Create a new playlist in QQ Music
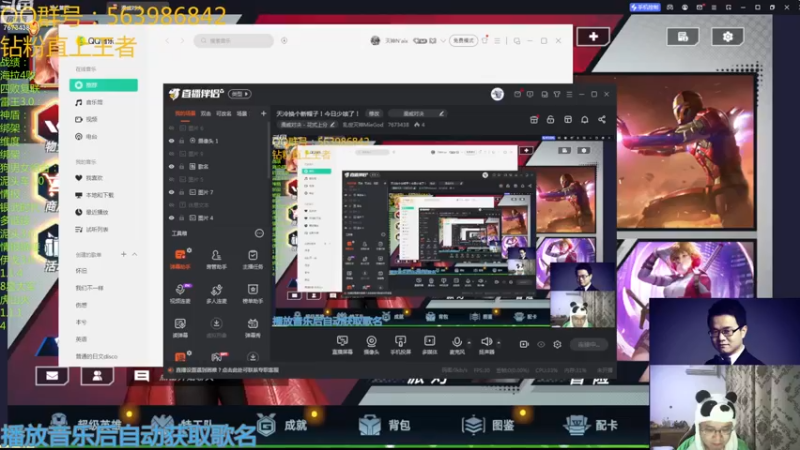Viewport: 800px width, 450px height. 123,254
